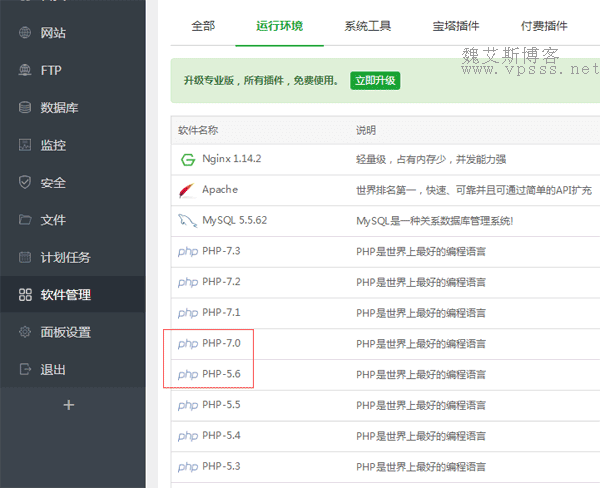Click PHP-5.5 software name

221,405
